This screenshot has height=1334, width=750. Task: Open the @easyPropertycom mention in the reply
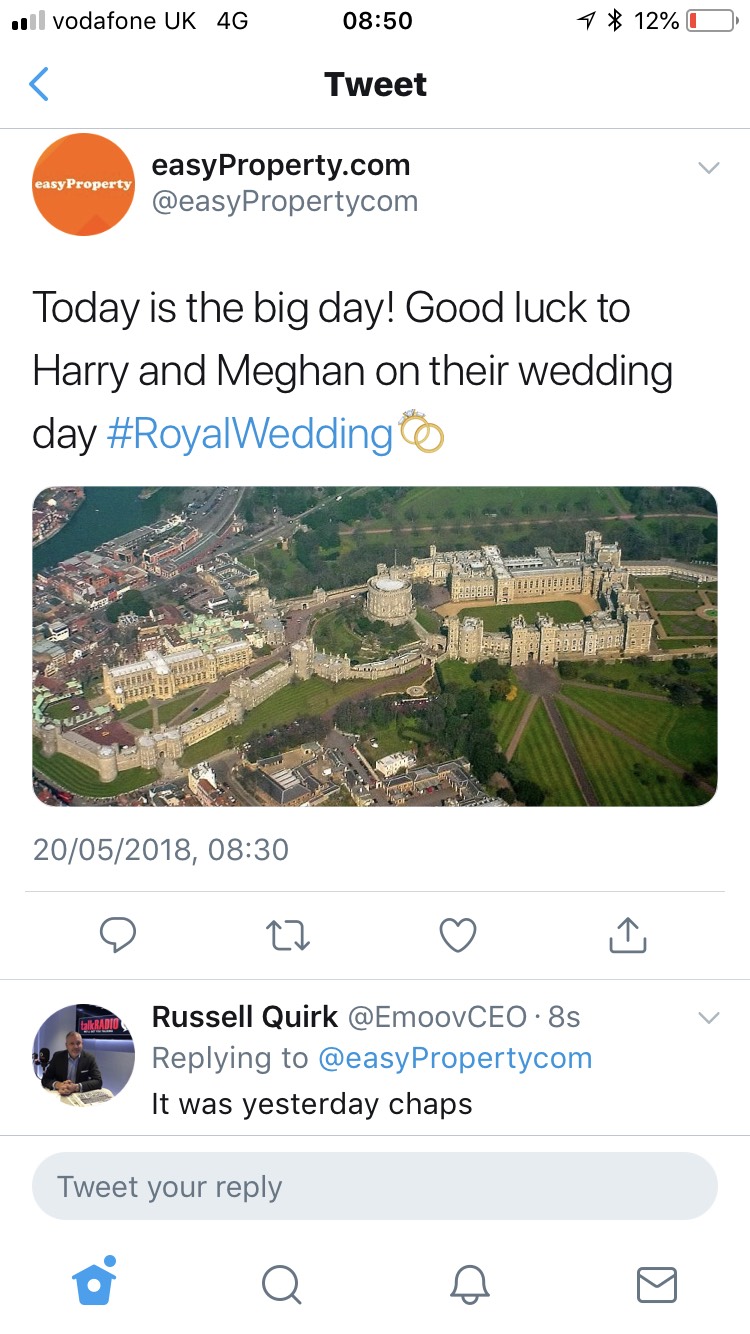point(455,1058)
